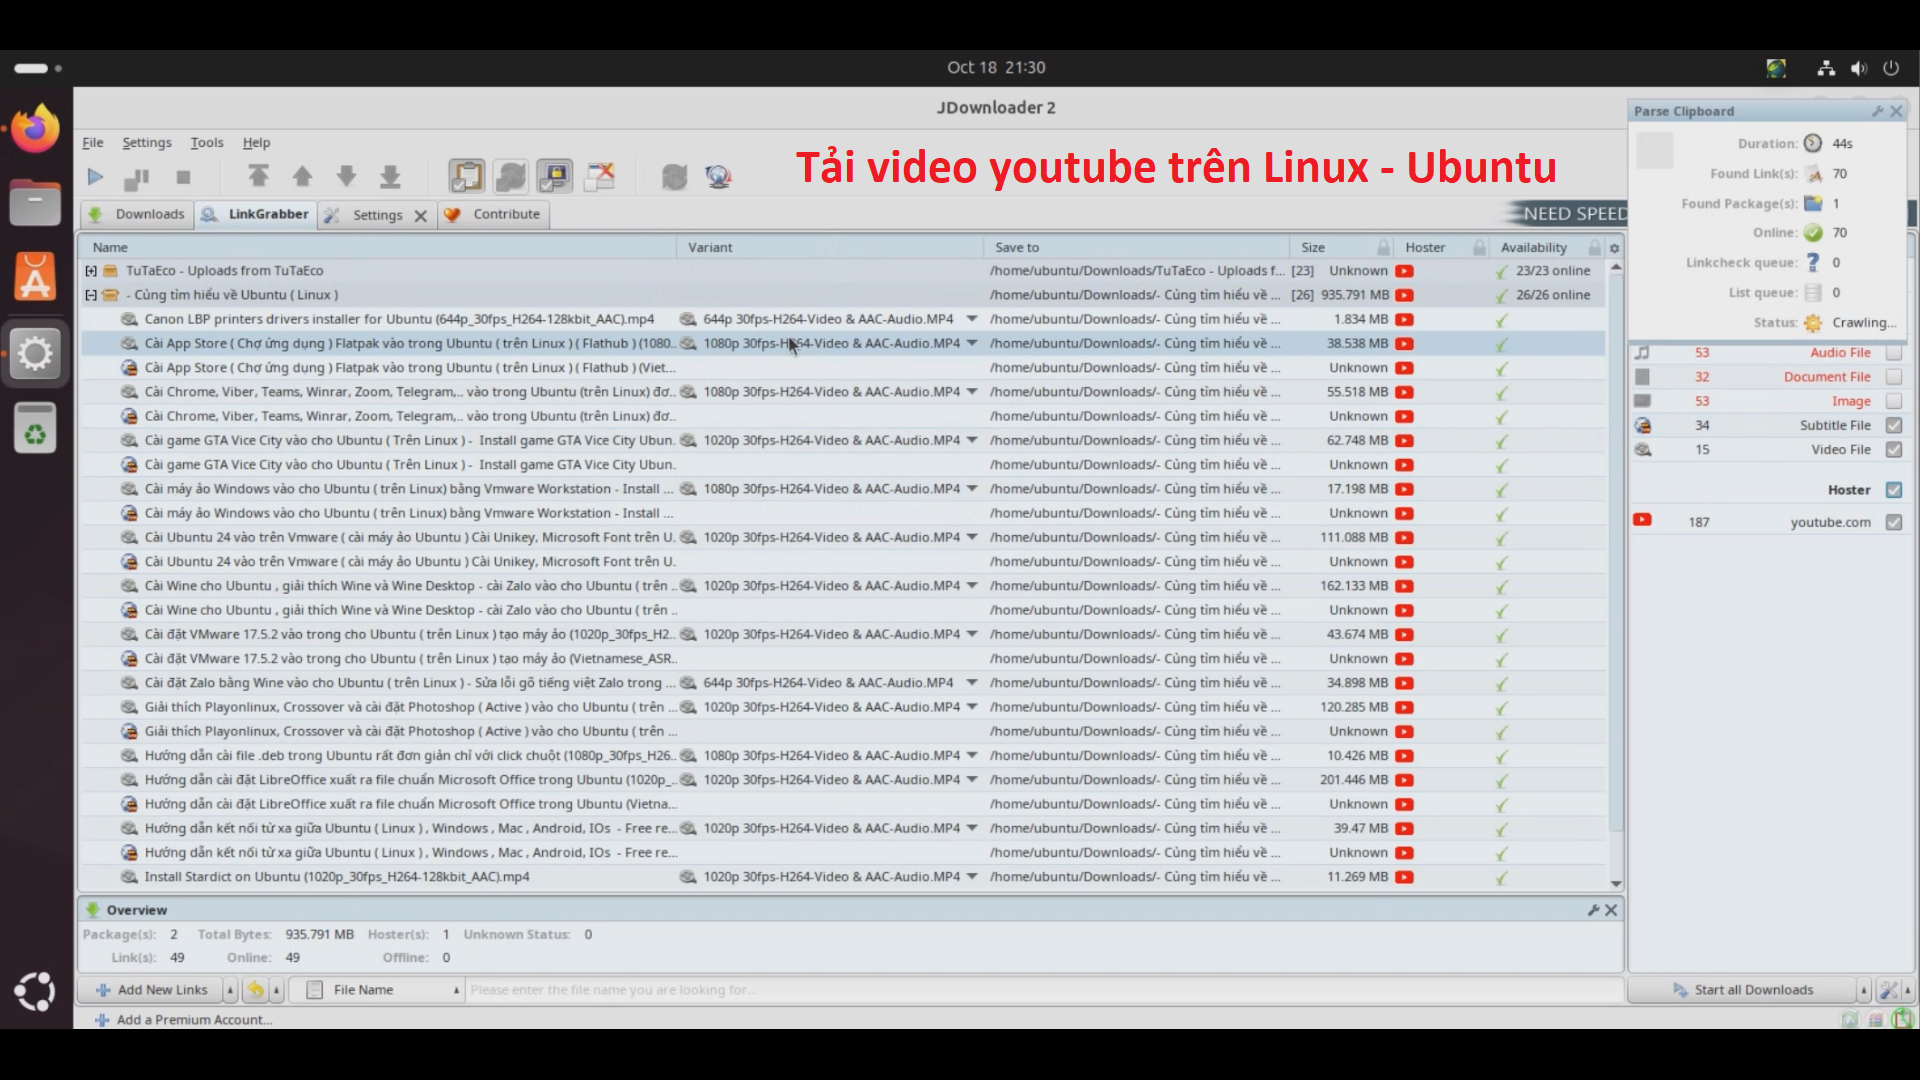Viewport: 1920px width, 1080px height.
Task: Open the Settings menu
Action: pos(147,142)
